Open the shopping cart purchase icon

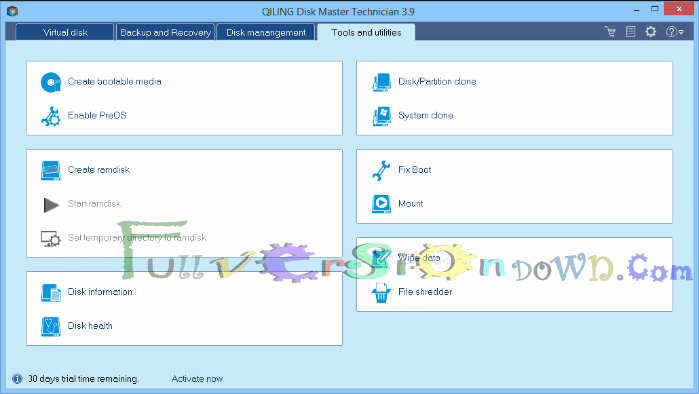[x=610, y=32]
